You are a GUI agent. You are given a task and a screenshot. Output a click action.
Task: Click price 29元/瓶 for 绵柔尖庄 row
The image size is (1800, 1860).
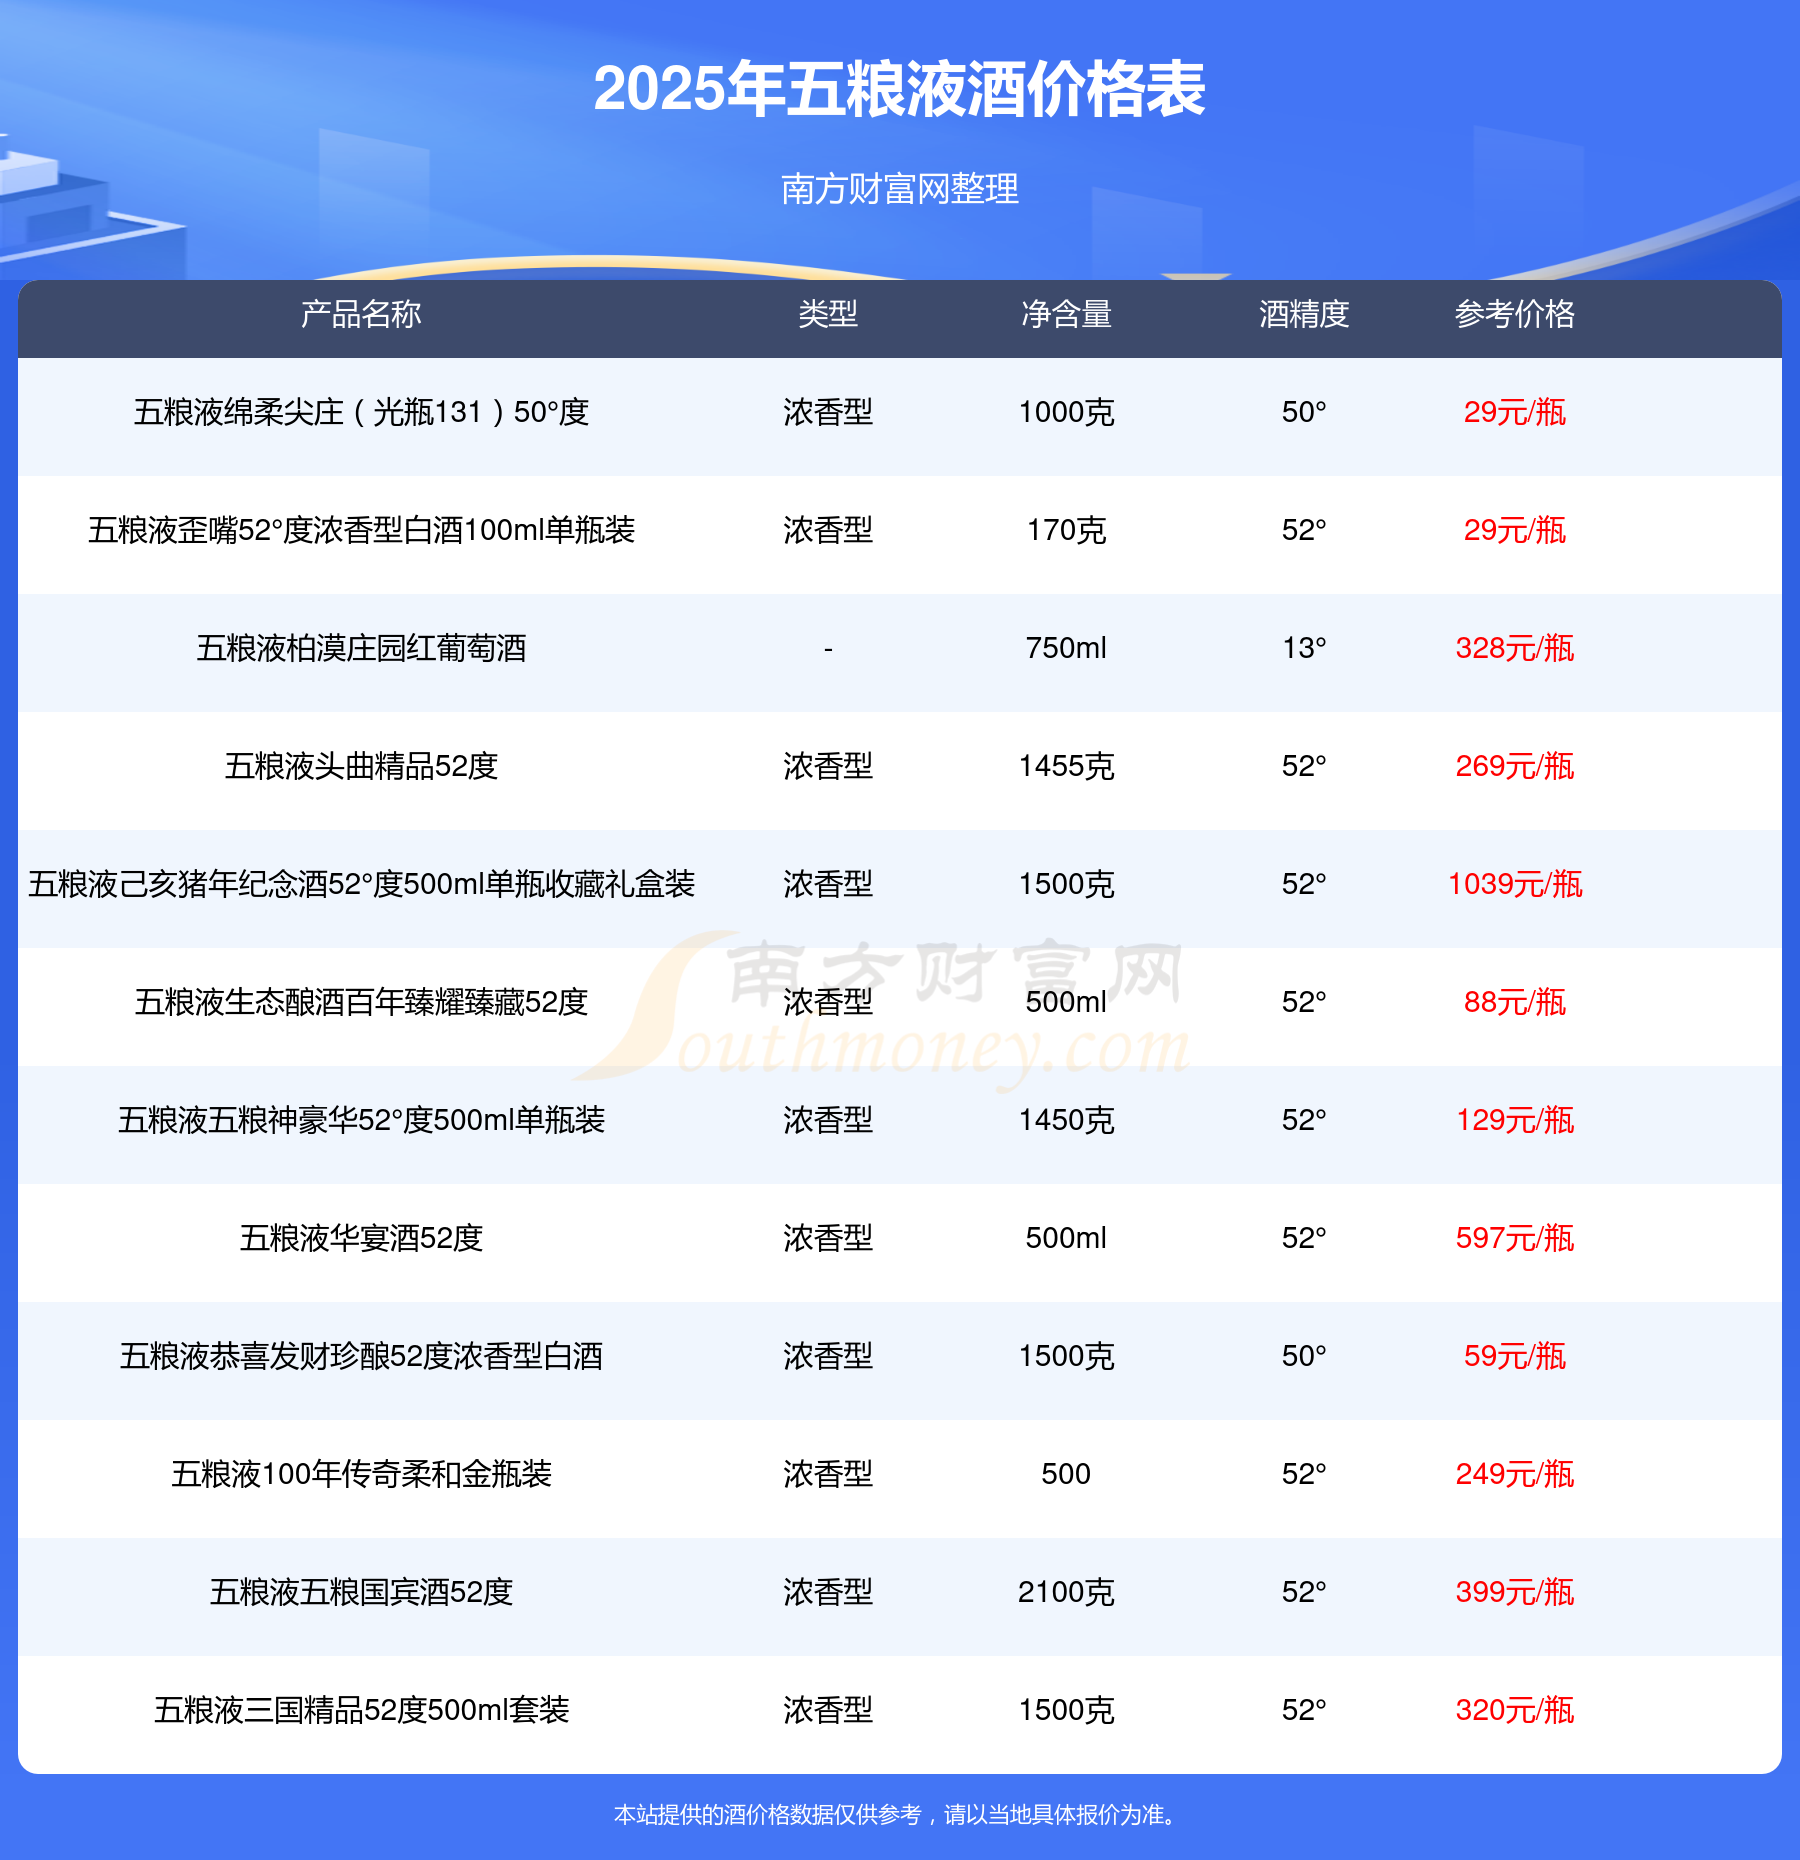(1515, 412)
